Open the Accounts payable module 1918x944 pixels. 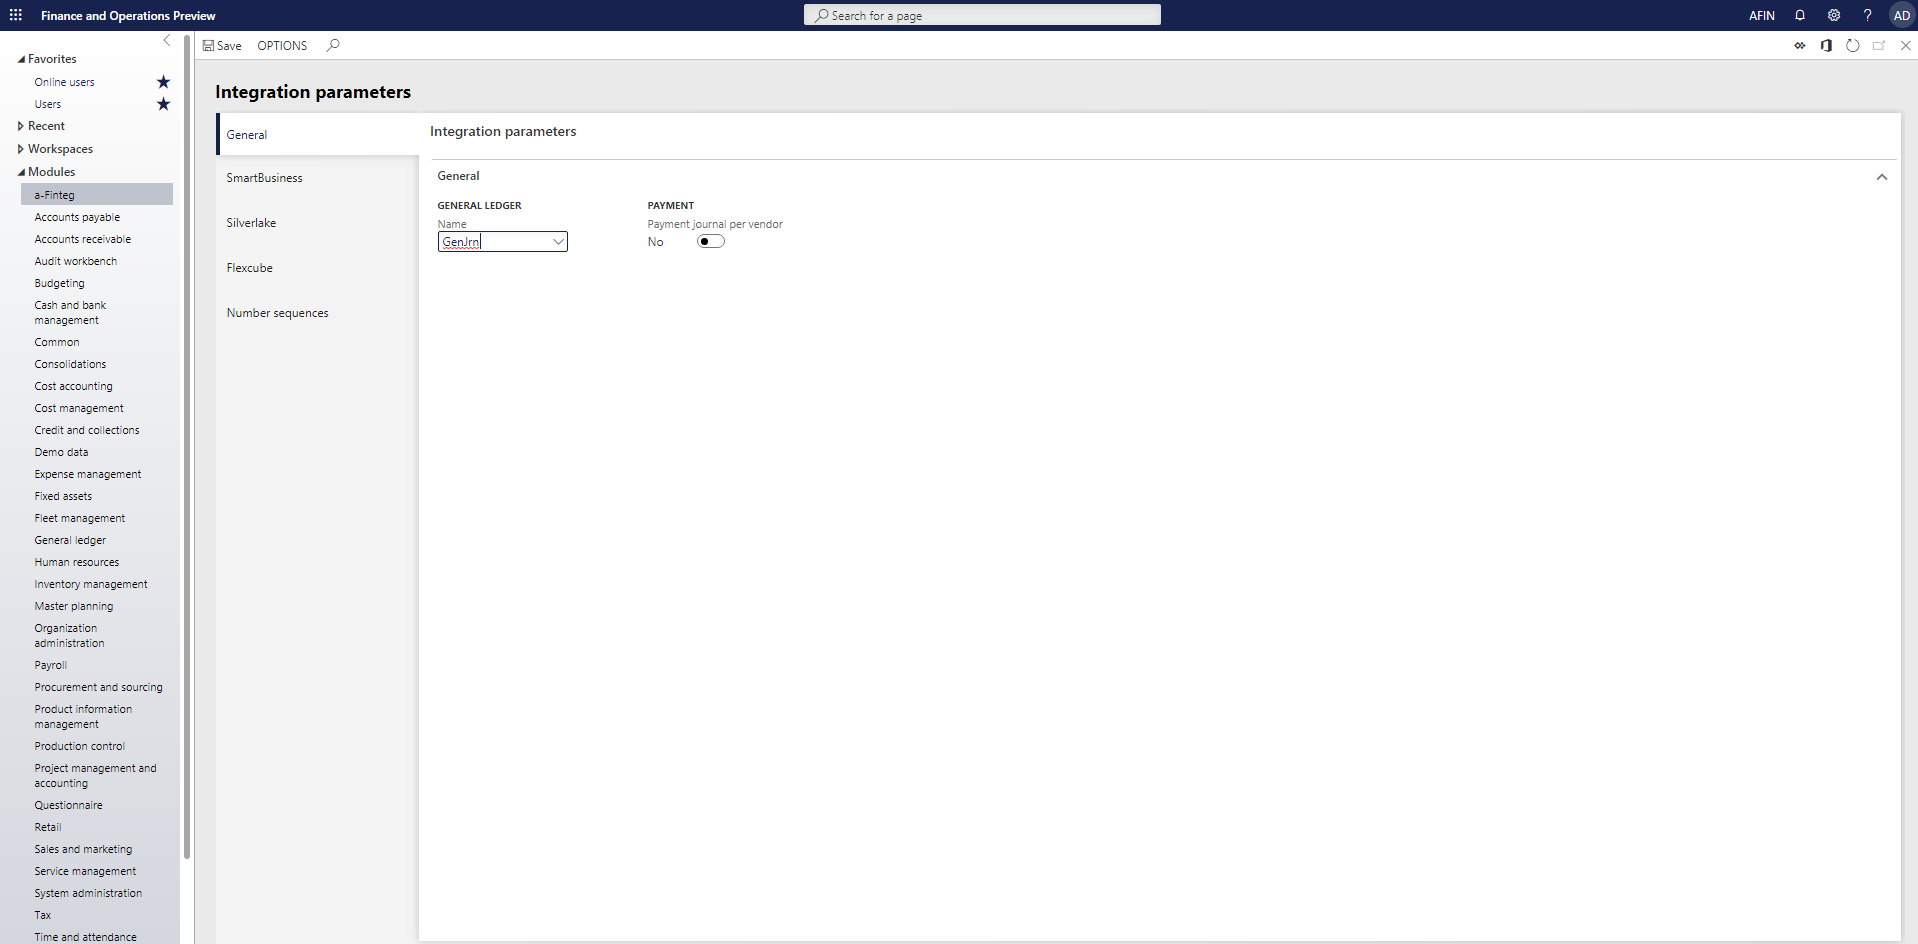[x=77, y=217]
